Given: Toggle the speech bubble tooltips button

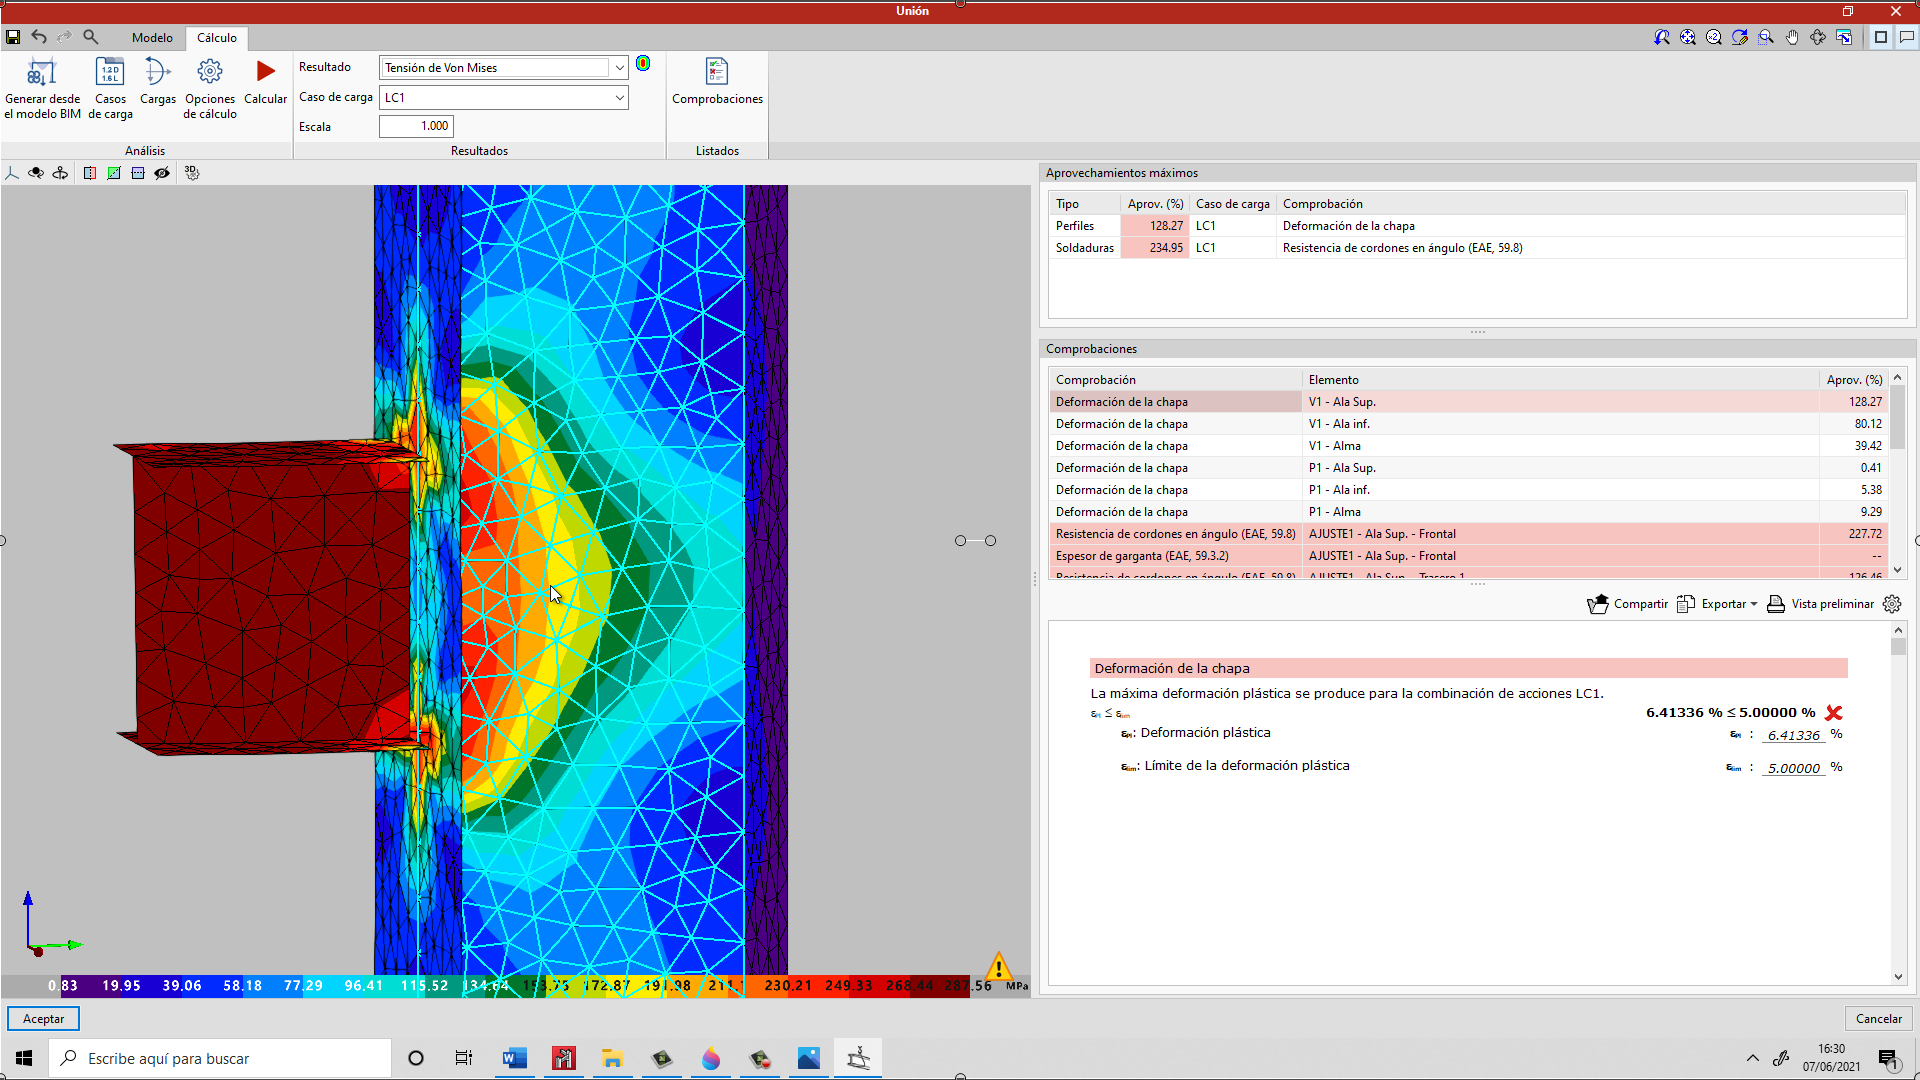Looking at the screenshot, I should [1906, 37].
